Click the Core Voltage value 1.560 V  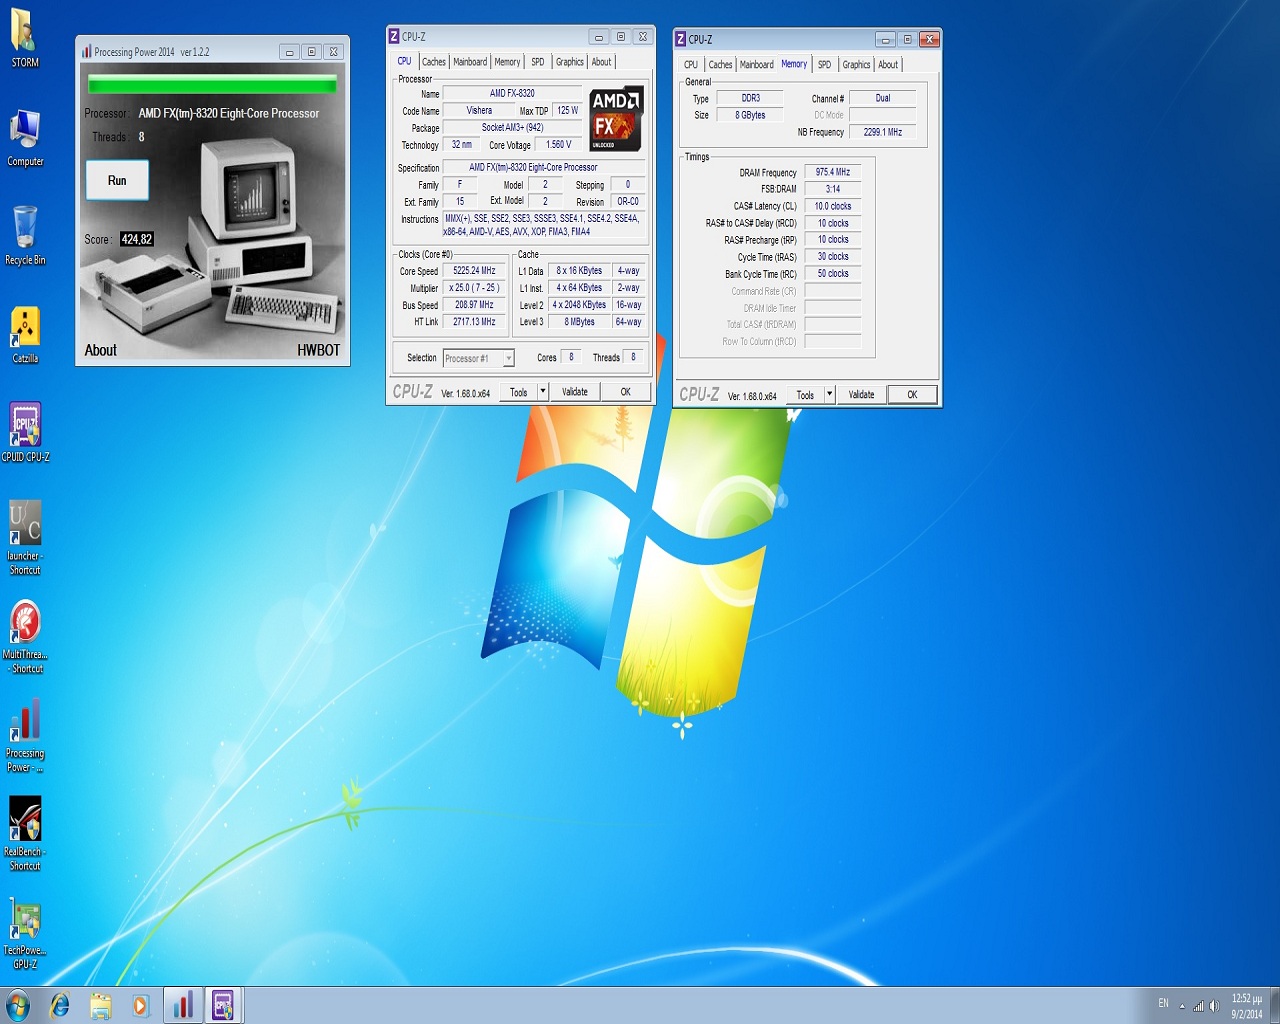click(x=558, y=144)
